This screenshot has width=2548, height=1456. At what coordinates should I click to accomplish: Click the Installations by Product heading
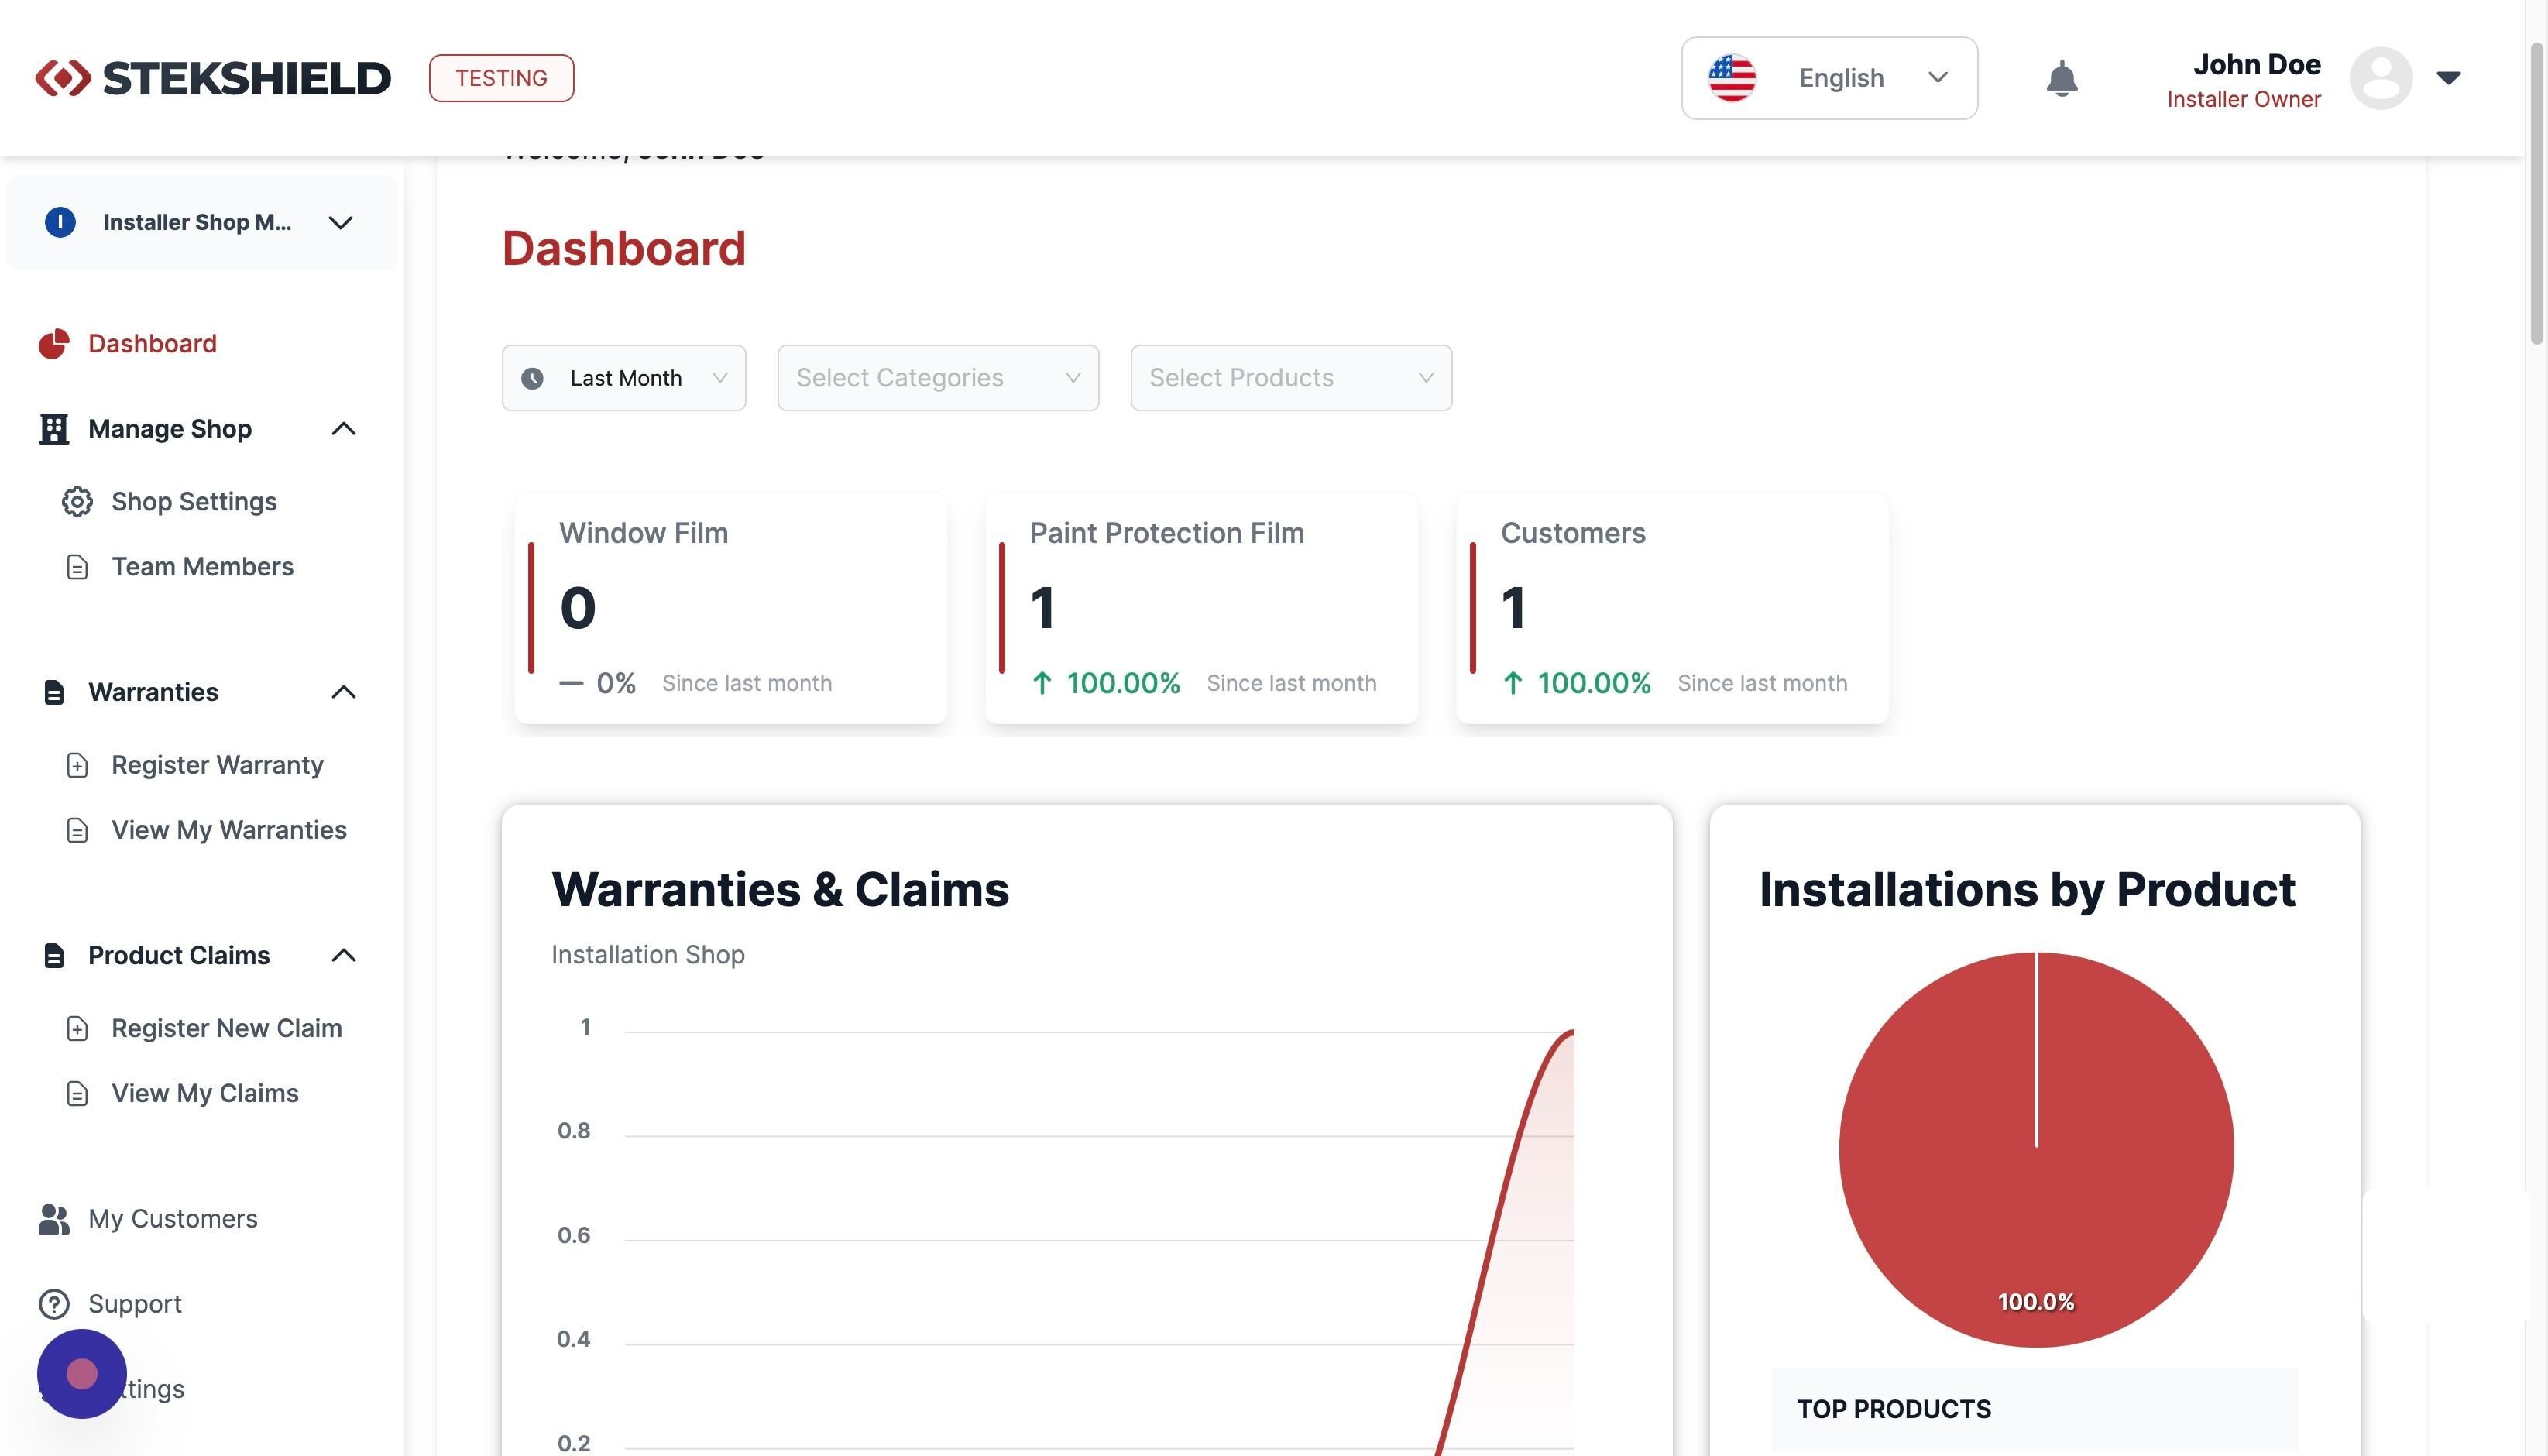(2027, 889)
